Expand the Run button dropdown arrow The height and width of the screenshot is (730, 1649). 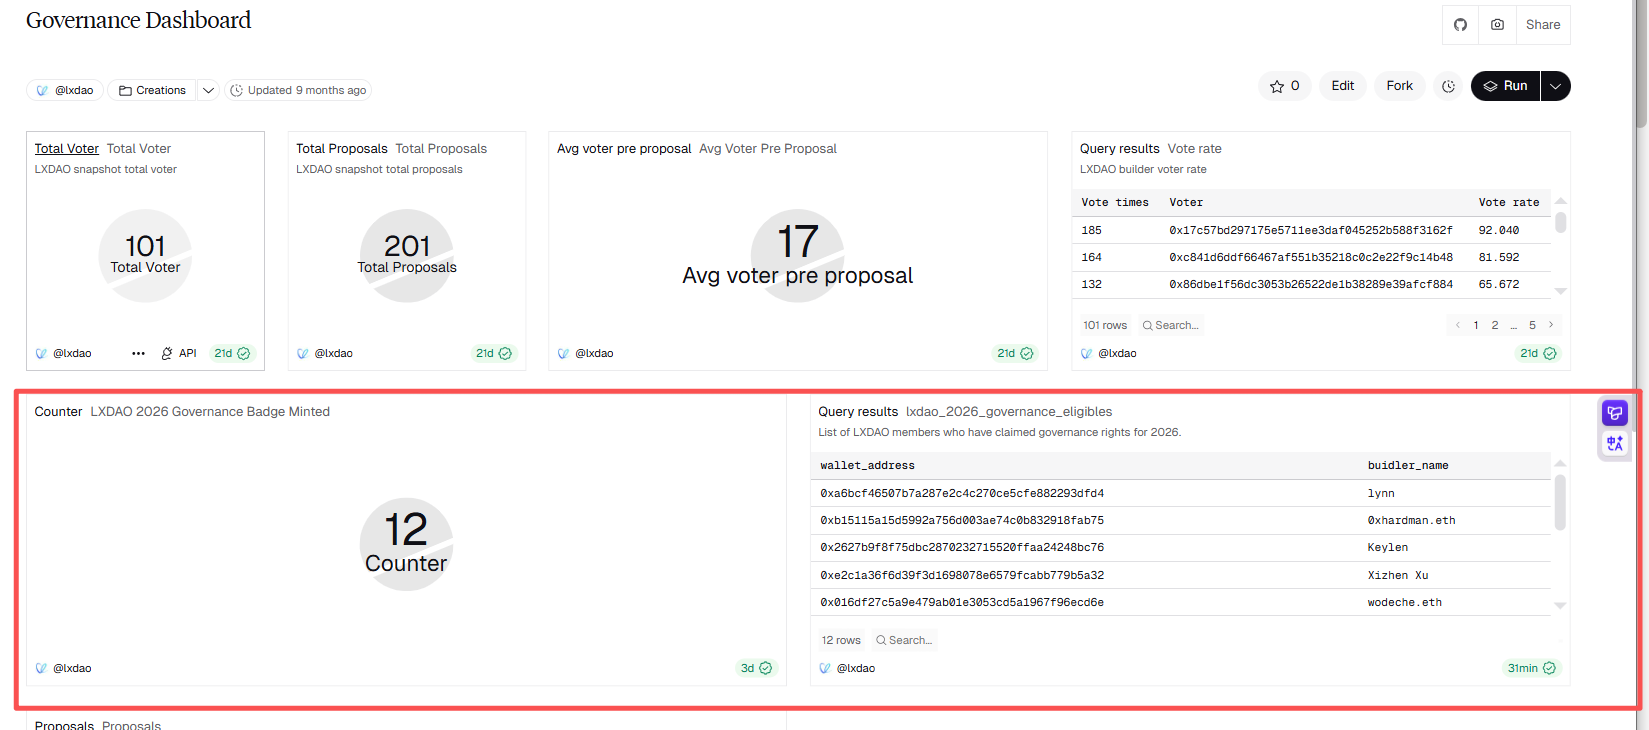click(1555, 86)
